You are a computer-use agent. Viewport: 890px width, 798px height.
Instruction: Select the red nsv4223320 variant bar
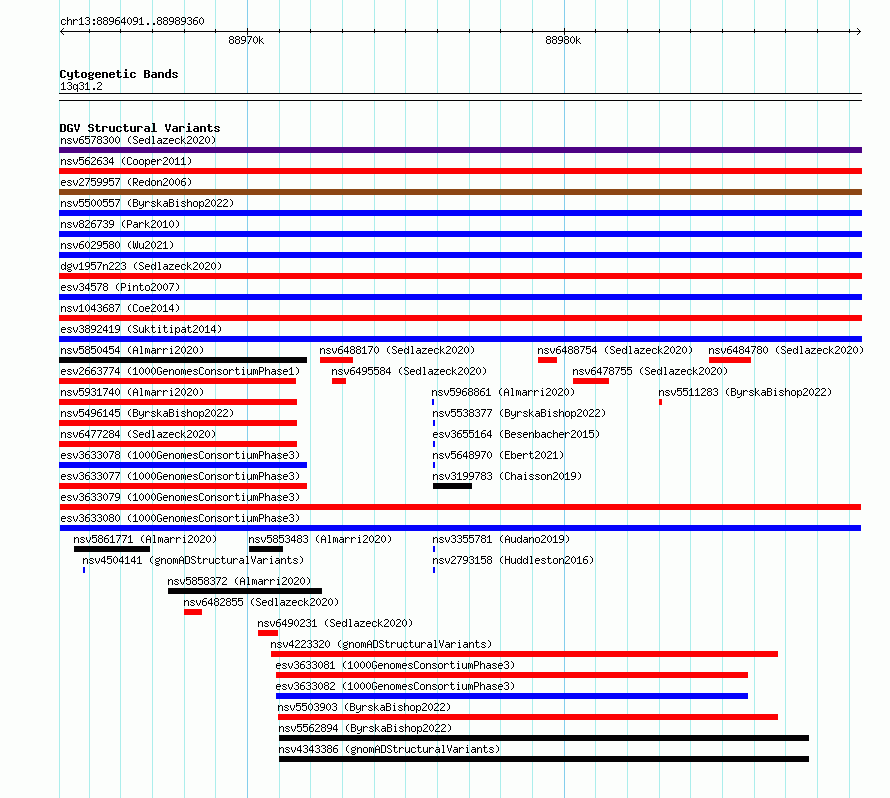tap(524, 654)
